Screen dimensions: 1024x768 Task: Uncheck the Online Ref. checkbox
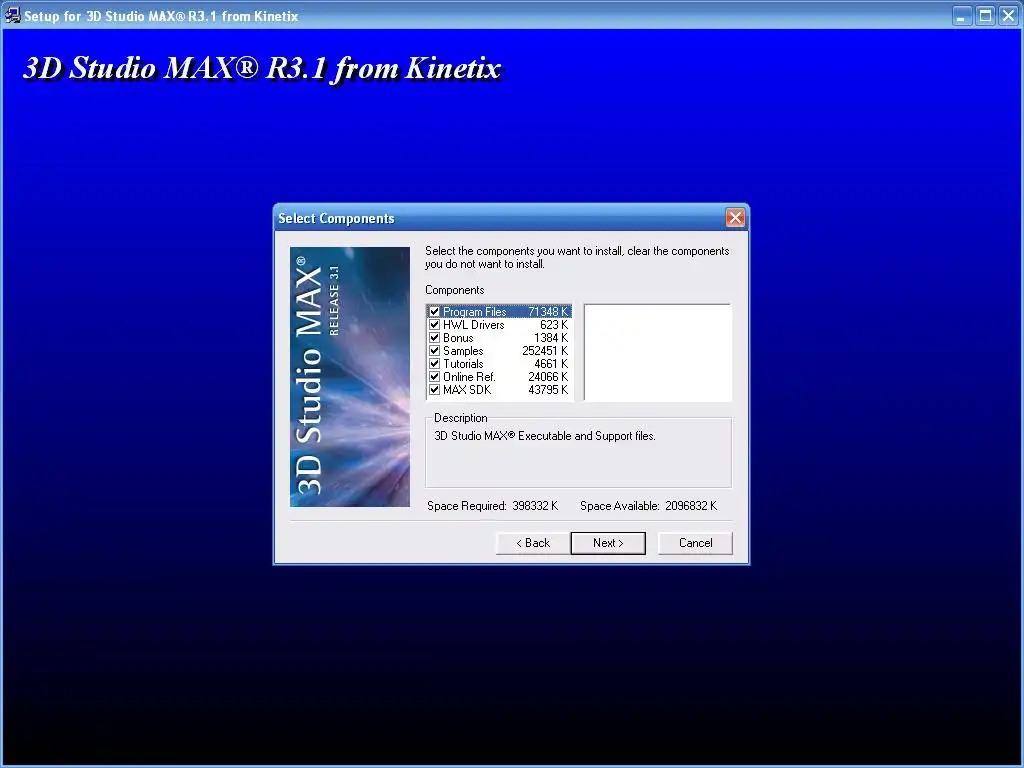434,377
